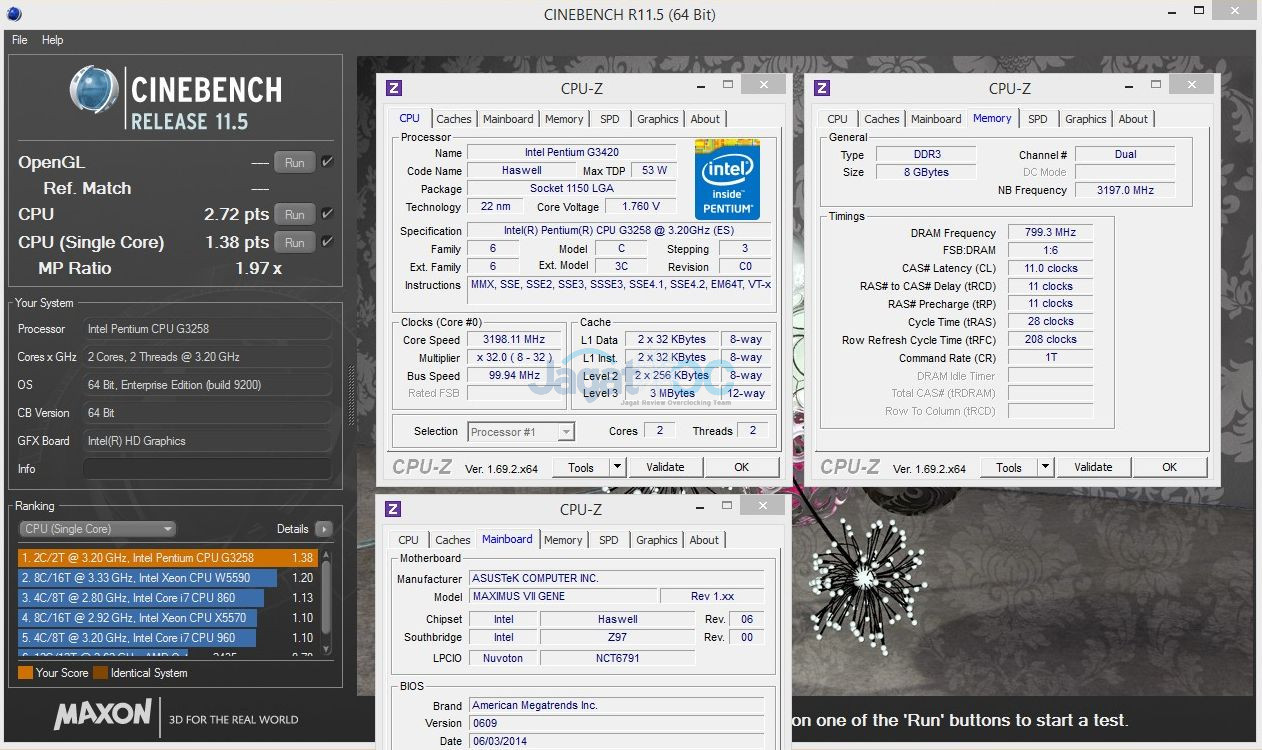The width and height of the screenshot is (1262, 750).
Task: Click the Ranking list scrollbar
Action: (x=325, y=596)
